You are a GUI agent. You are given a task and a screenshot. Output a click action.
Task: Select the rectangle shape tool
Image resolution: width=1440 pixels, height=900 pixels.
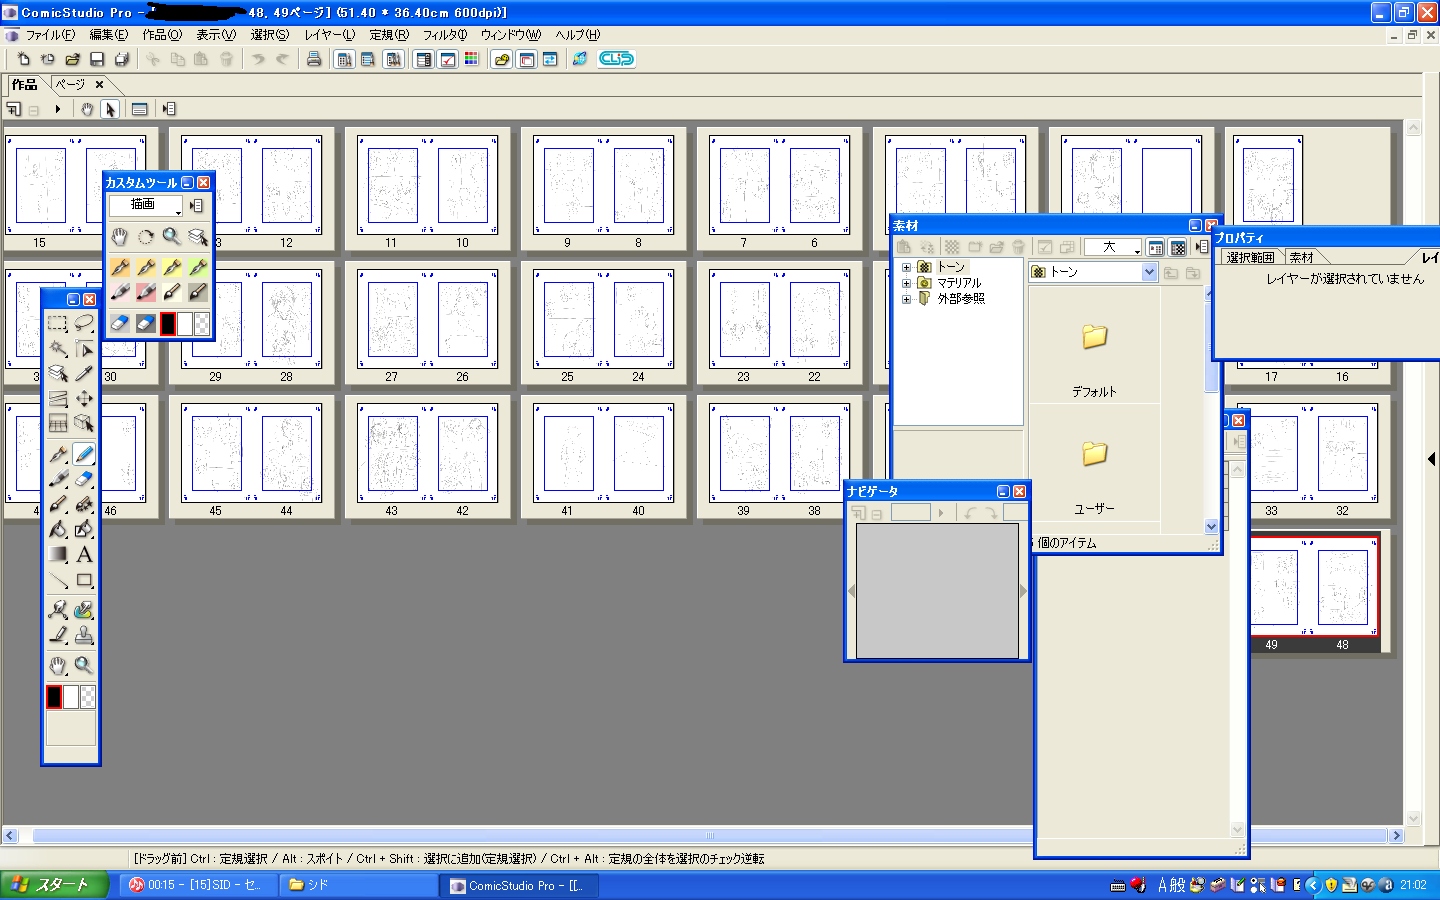(x=84, y=579)
